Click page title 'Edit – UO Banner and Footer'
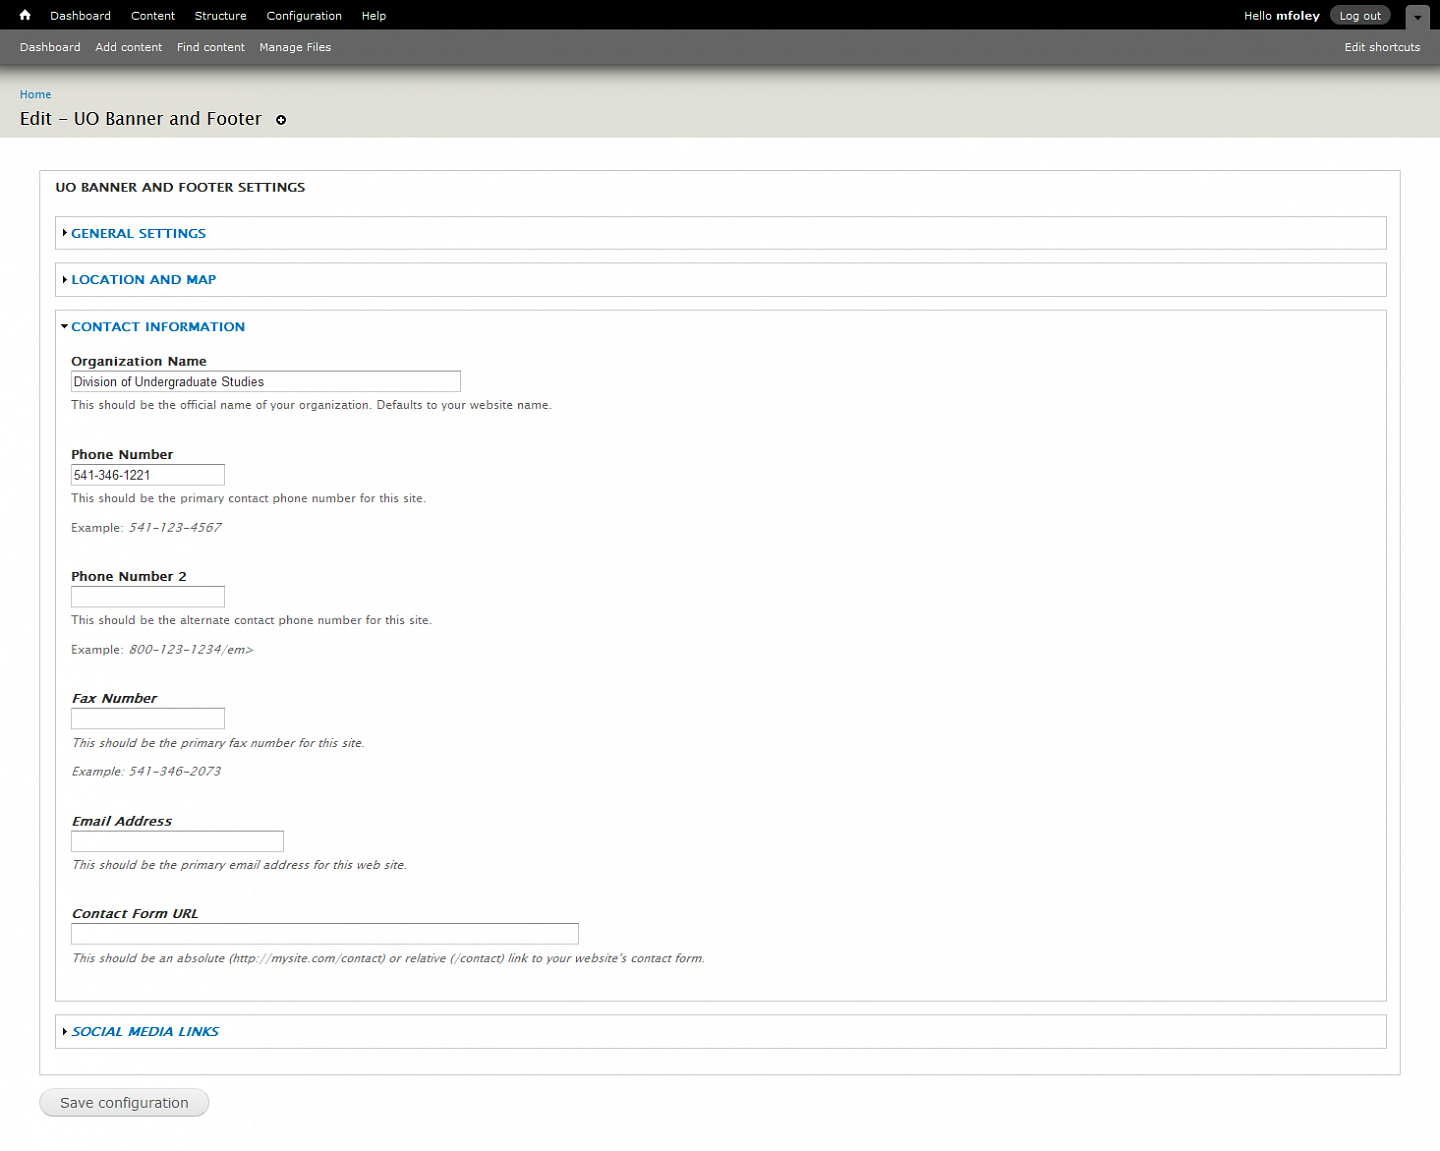Viewport: 1440px width, 1151px height. 141,119
